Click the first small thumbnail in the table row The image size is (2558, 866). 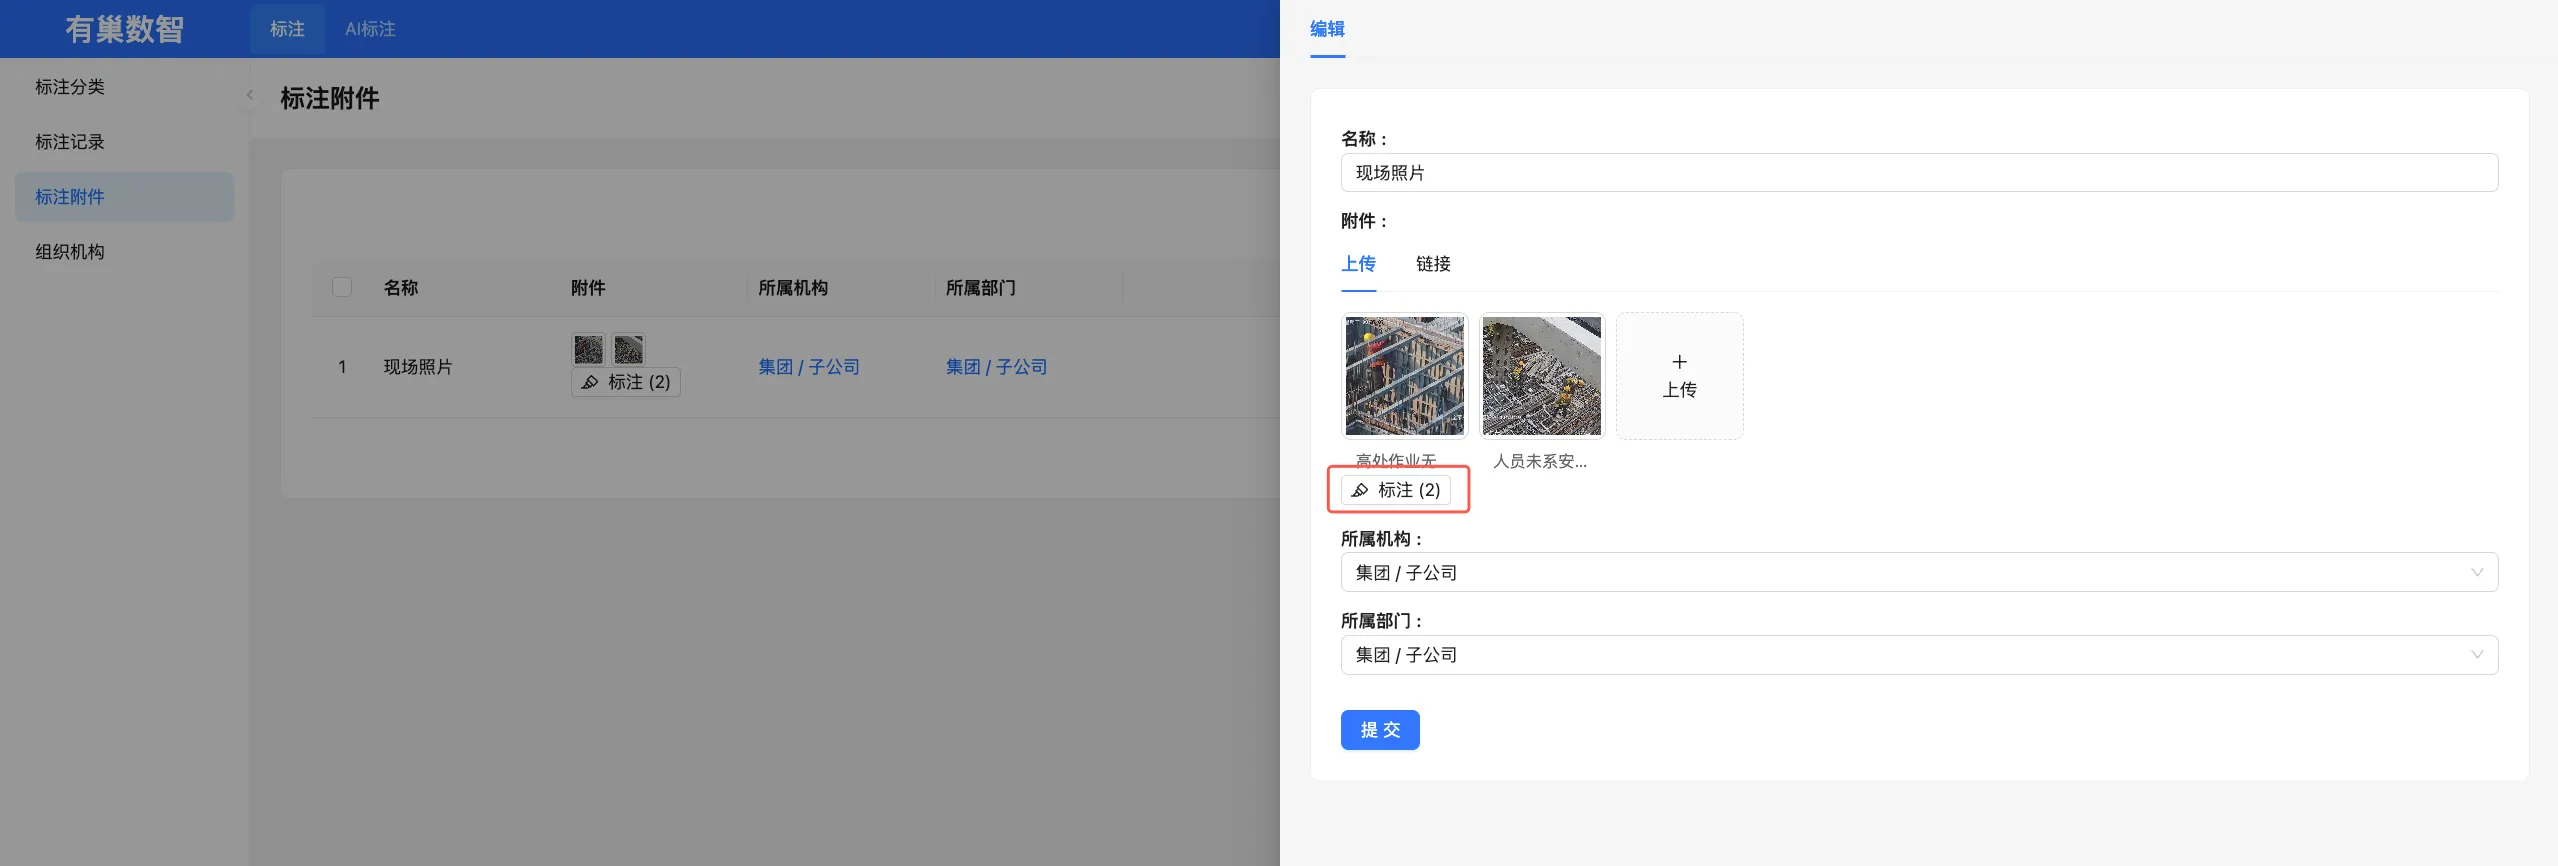pyautogui.click(x=588, y=349)
